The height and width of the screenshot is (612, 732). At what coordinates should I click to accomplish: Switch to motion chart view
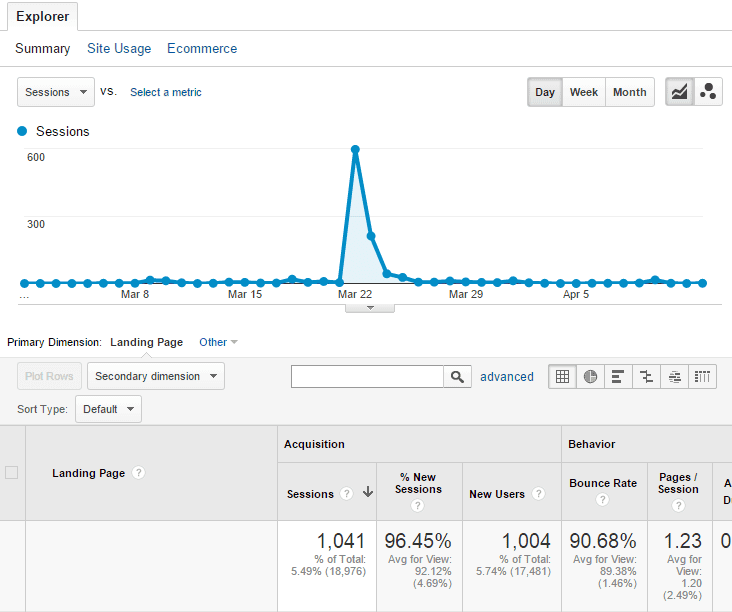pos(708,92)
